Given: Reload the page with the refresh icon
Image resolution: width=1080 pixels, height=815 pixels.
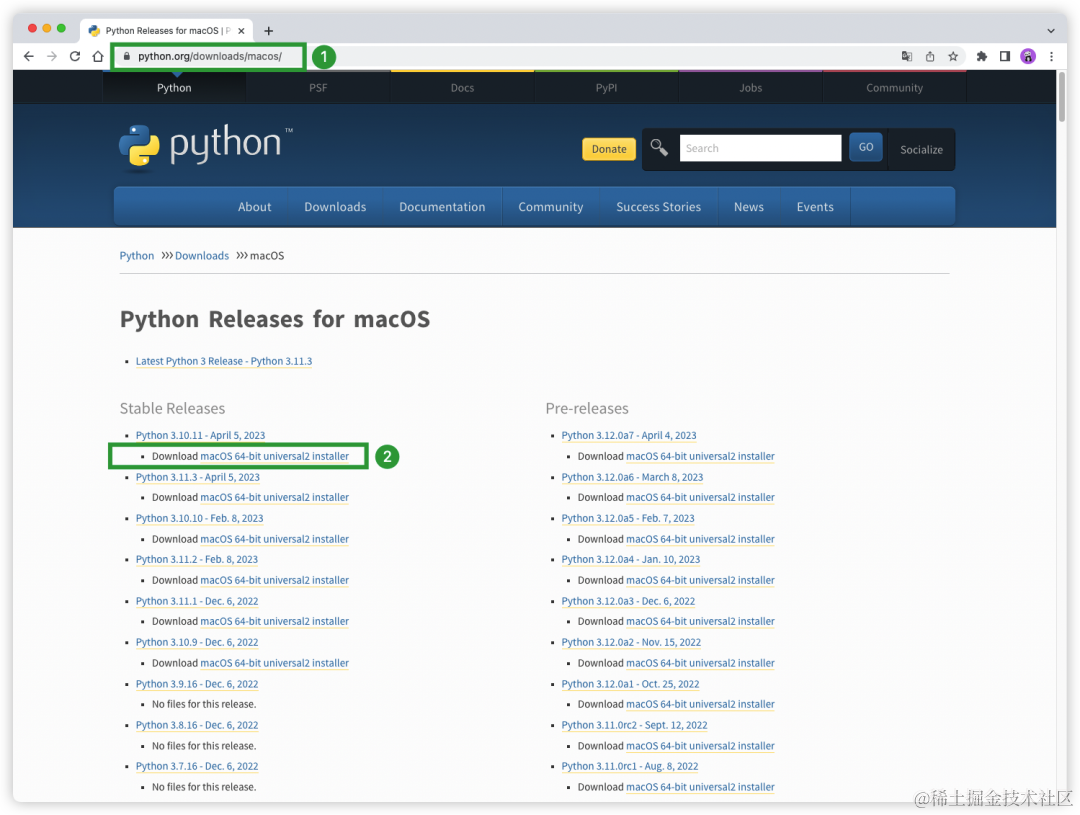Looking at the screenshot, I should coord(75,56).
